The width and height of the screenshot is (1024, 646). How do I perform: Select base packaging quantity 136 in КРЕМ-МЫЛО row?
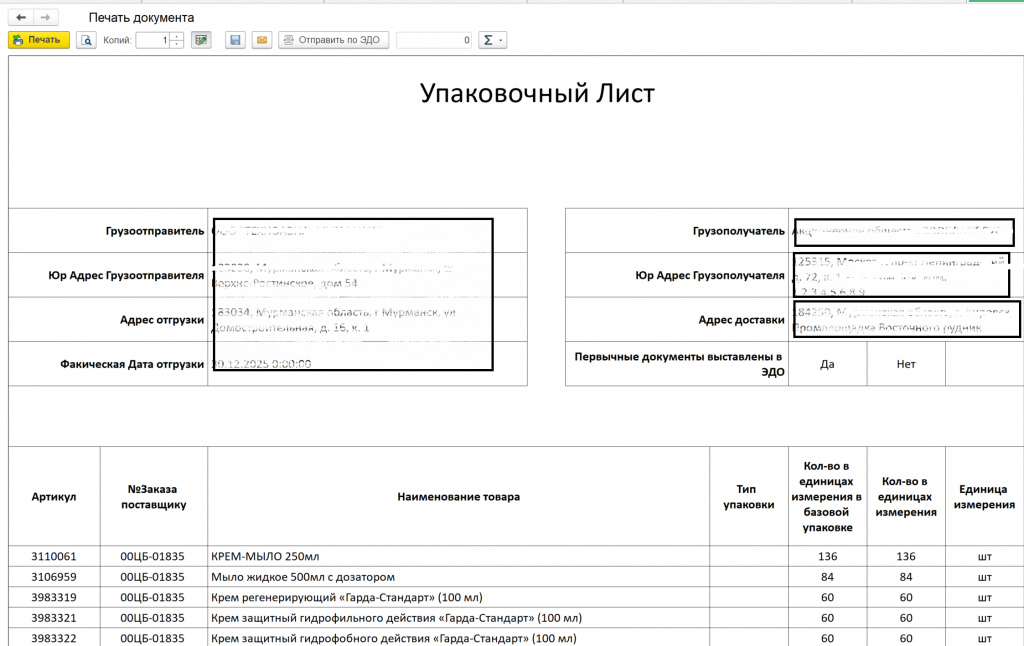point(827,557)
